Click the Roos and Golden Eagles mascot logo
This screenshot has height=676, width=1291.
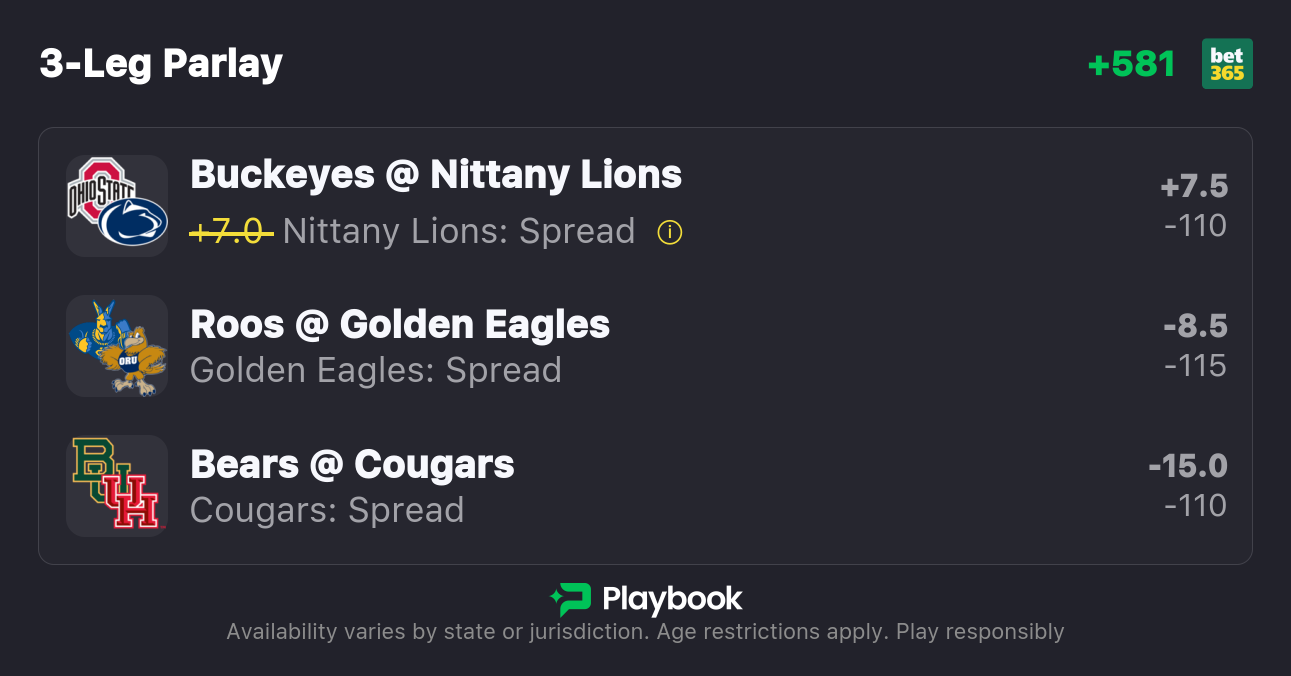(x=117, y=346)
